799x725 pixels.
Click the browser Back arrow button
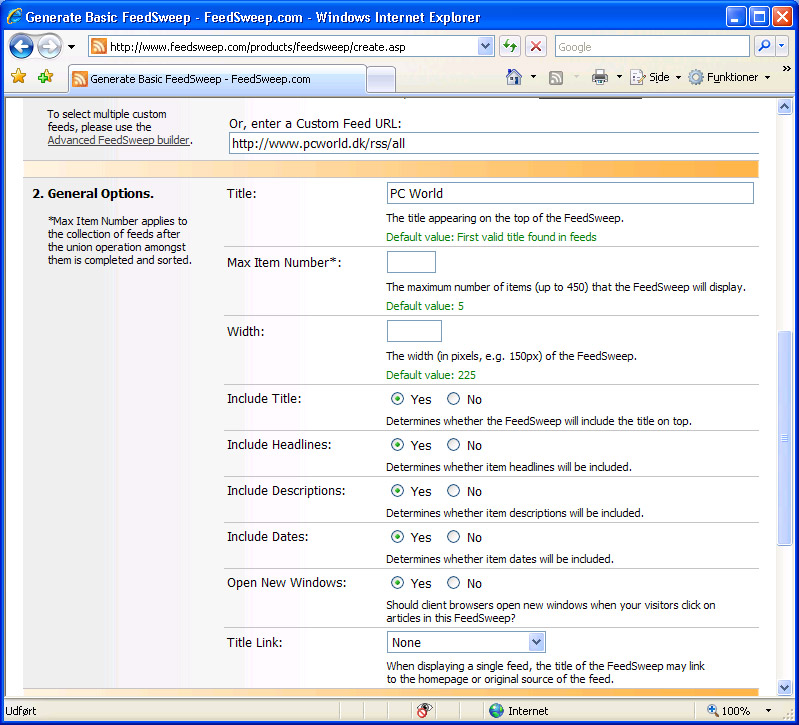22,47
